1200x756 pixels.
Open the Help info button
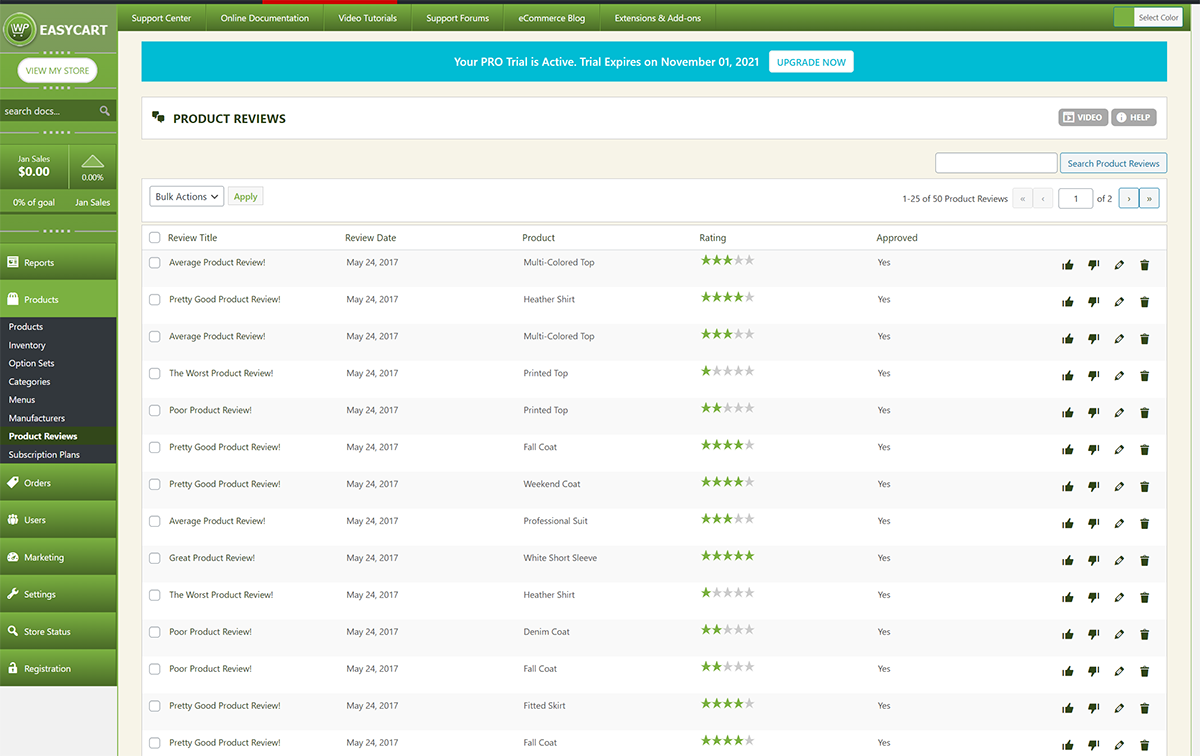(1133, 118)
